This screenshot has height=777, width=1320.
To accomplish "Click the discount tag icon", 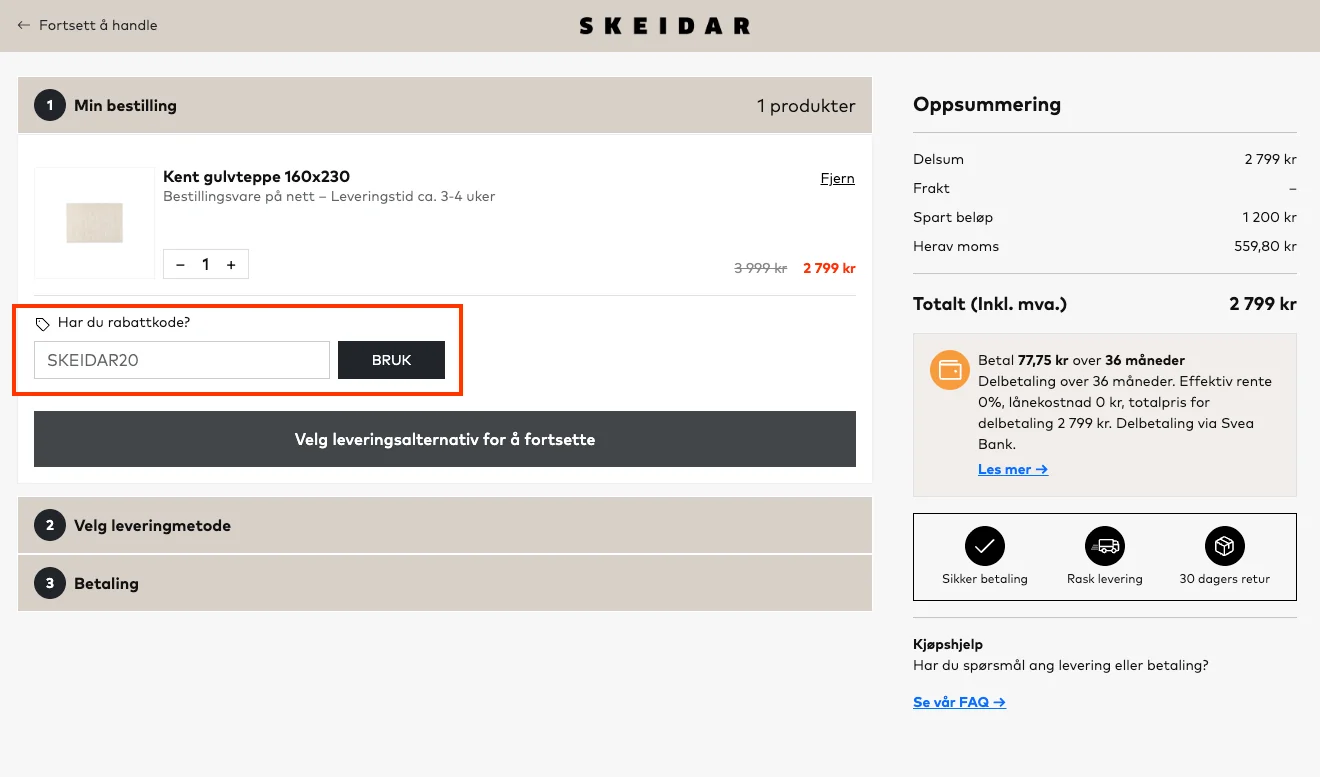I will tap(42, 324).
